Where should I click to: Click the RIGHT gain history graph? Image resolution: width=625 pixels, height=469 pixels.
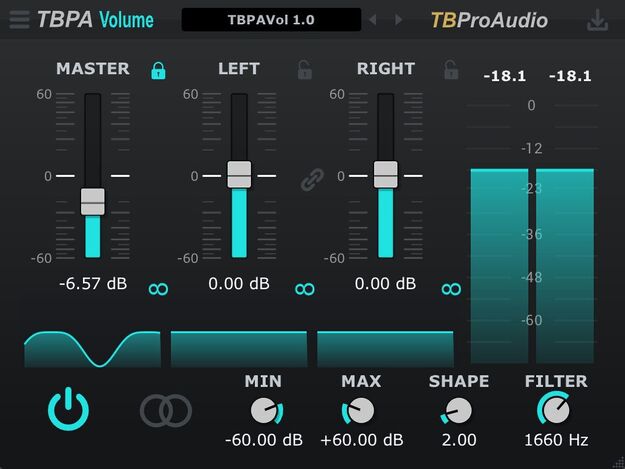click(385, 349)
